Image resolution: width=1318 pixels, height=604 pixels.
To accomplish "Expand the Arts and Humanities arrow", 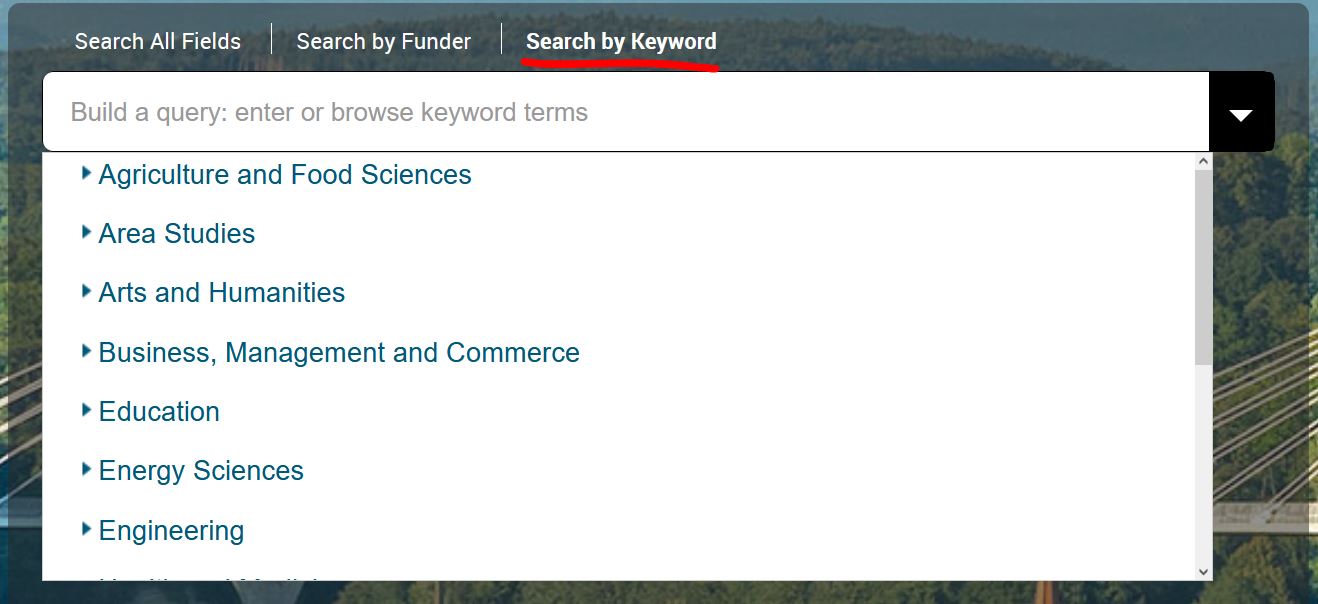I will (86, 291).
